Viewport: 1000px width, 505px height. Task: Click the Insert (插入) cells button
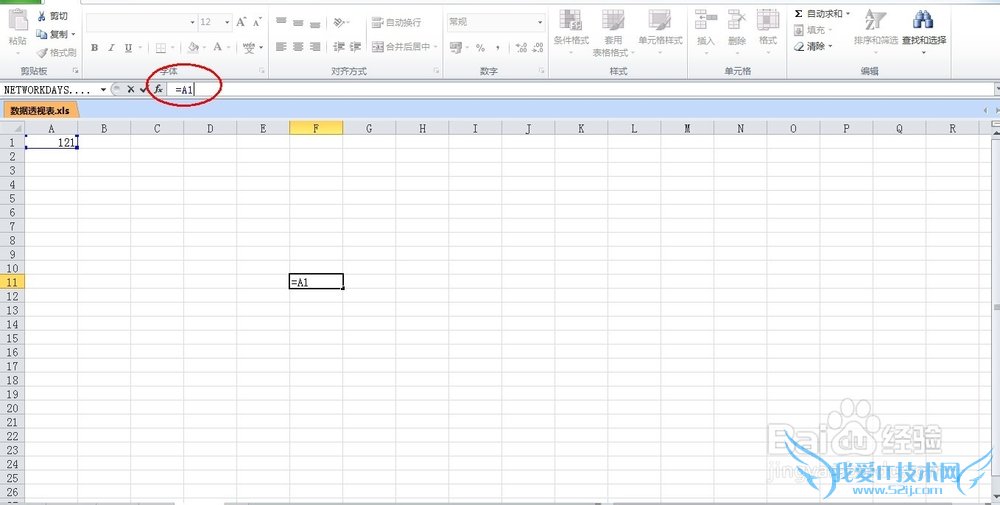(x=705, y=31)
